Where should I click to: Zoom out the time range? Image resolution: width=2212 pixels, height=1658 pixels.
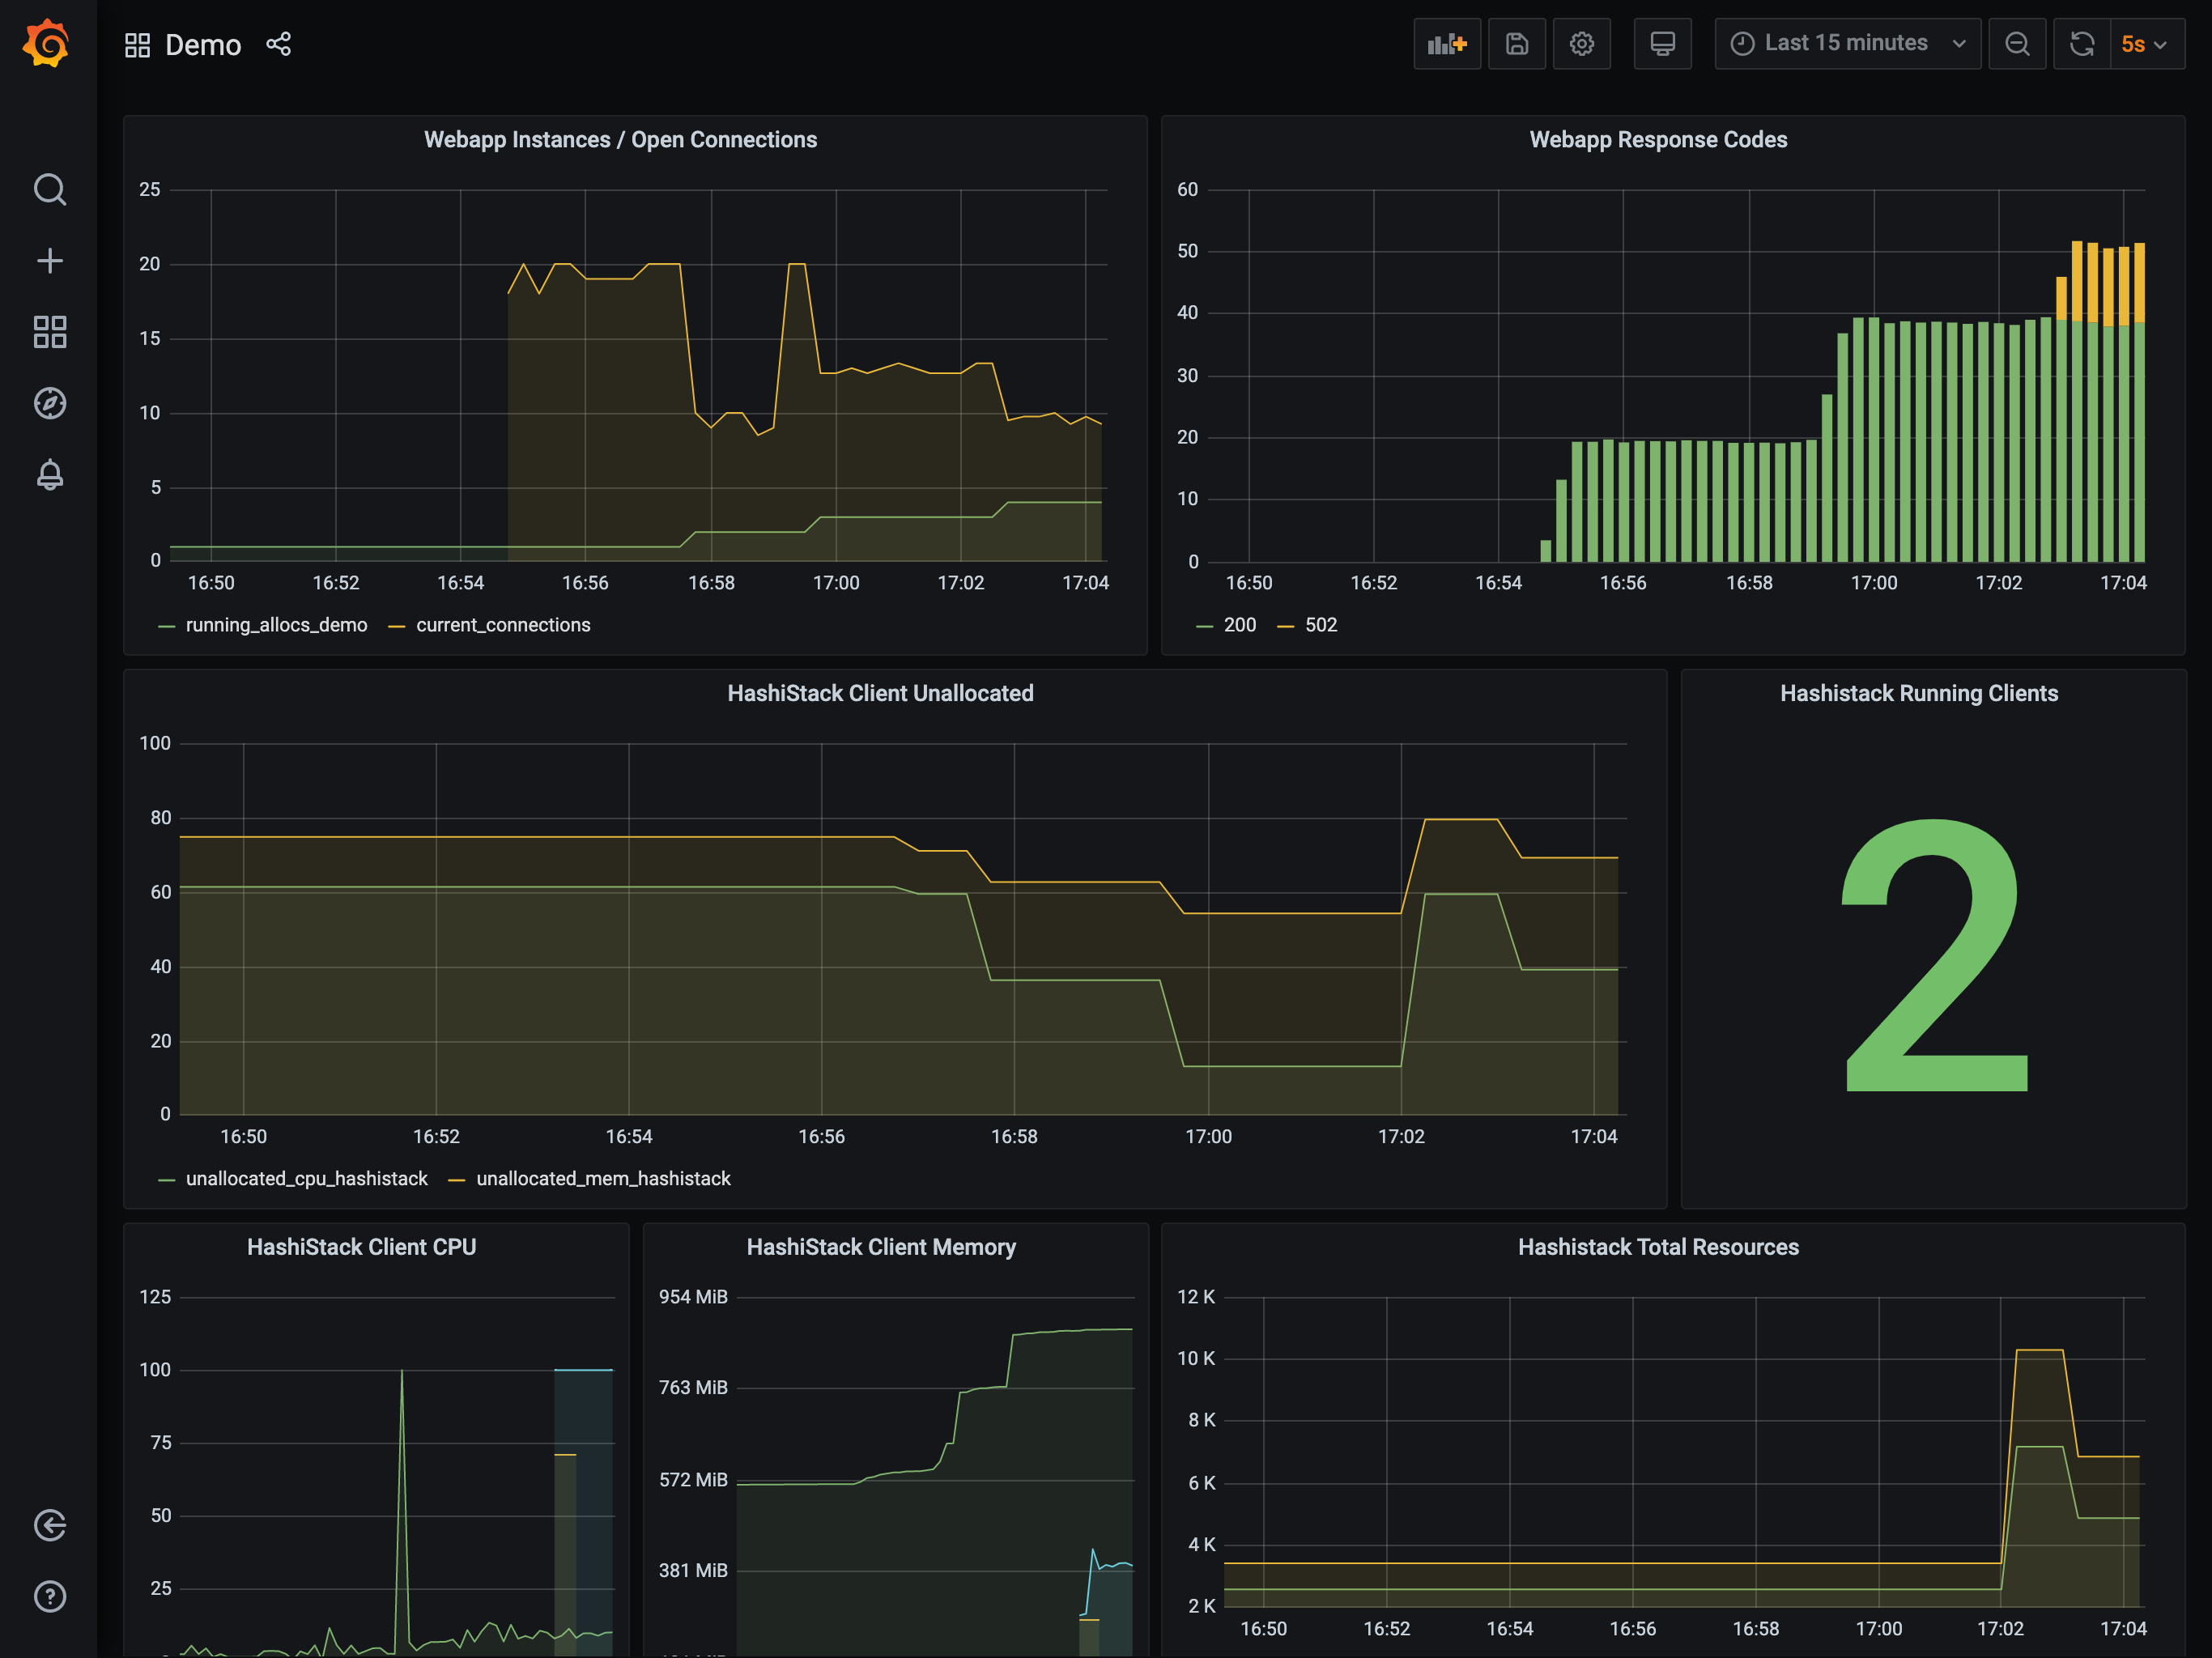tap(2018, 44)
